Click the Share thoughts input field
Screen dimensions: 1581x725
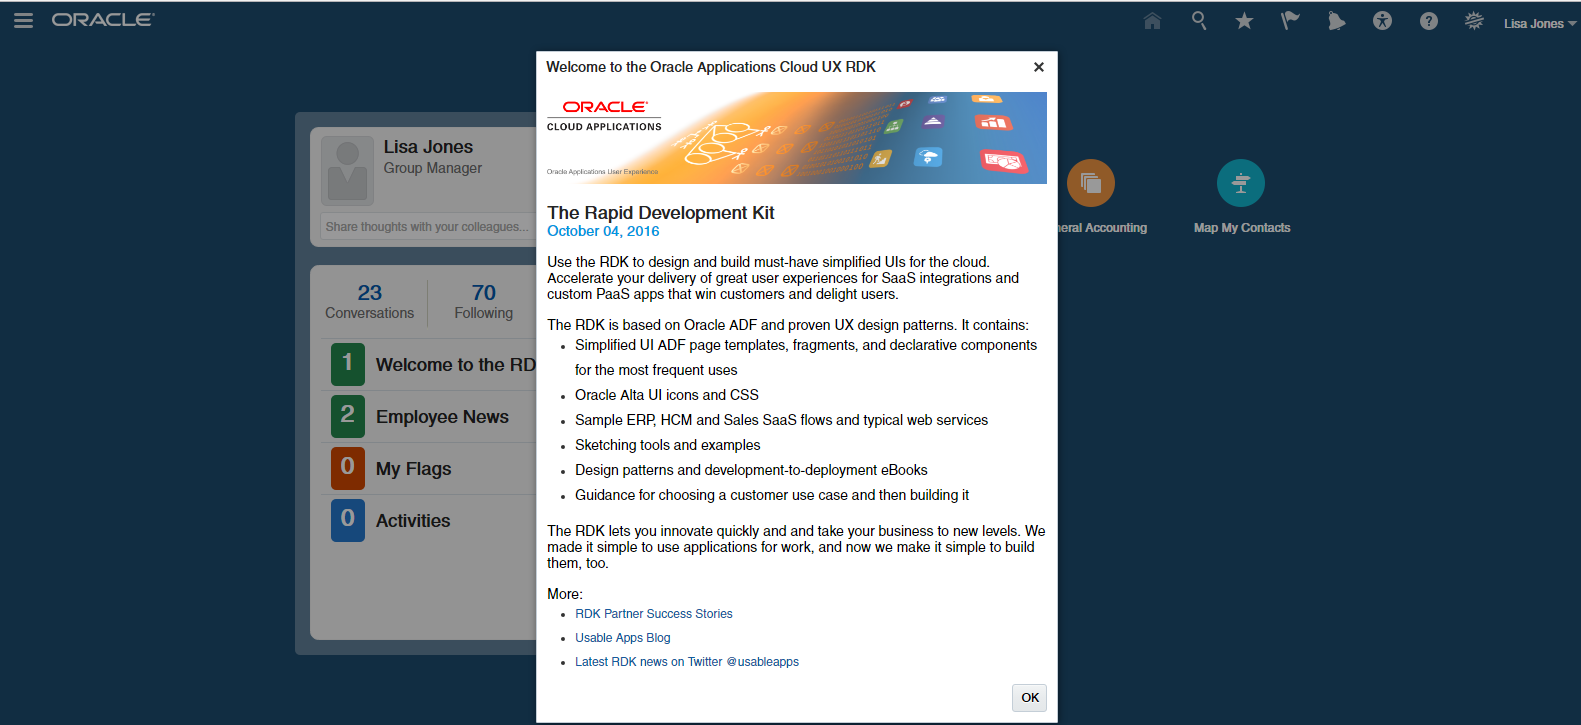click(427, 227)
